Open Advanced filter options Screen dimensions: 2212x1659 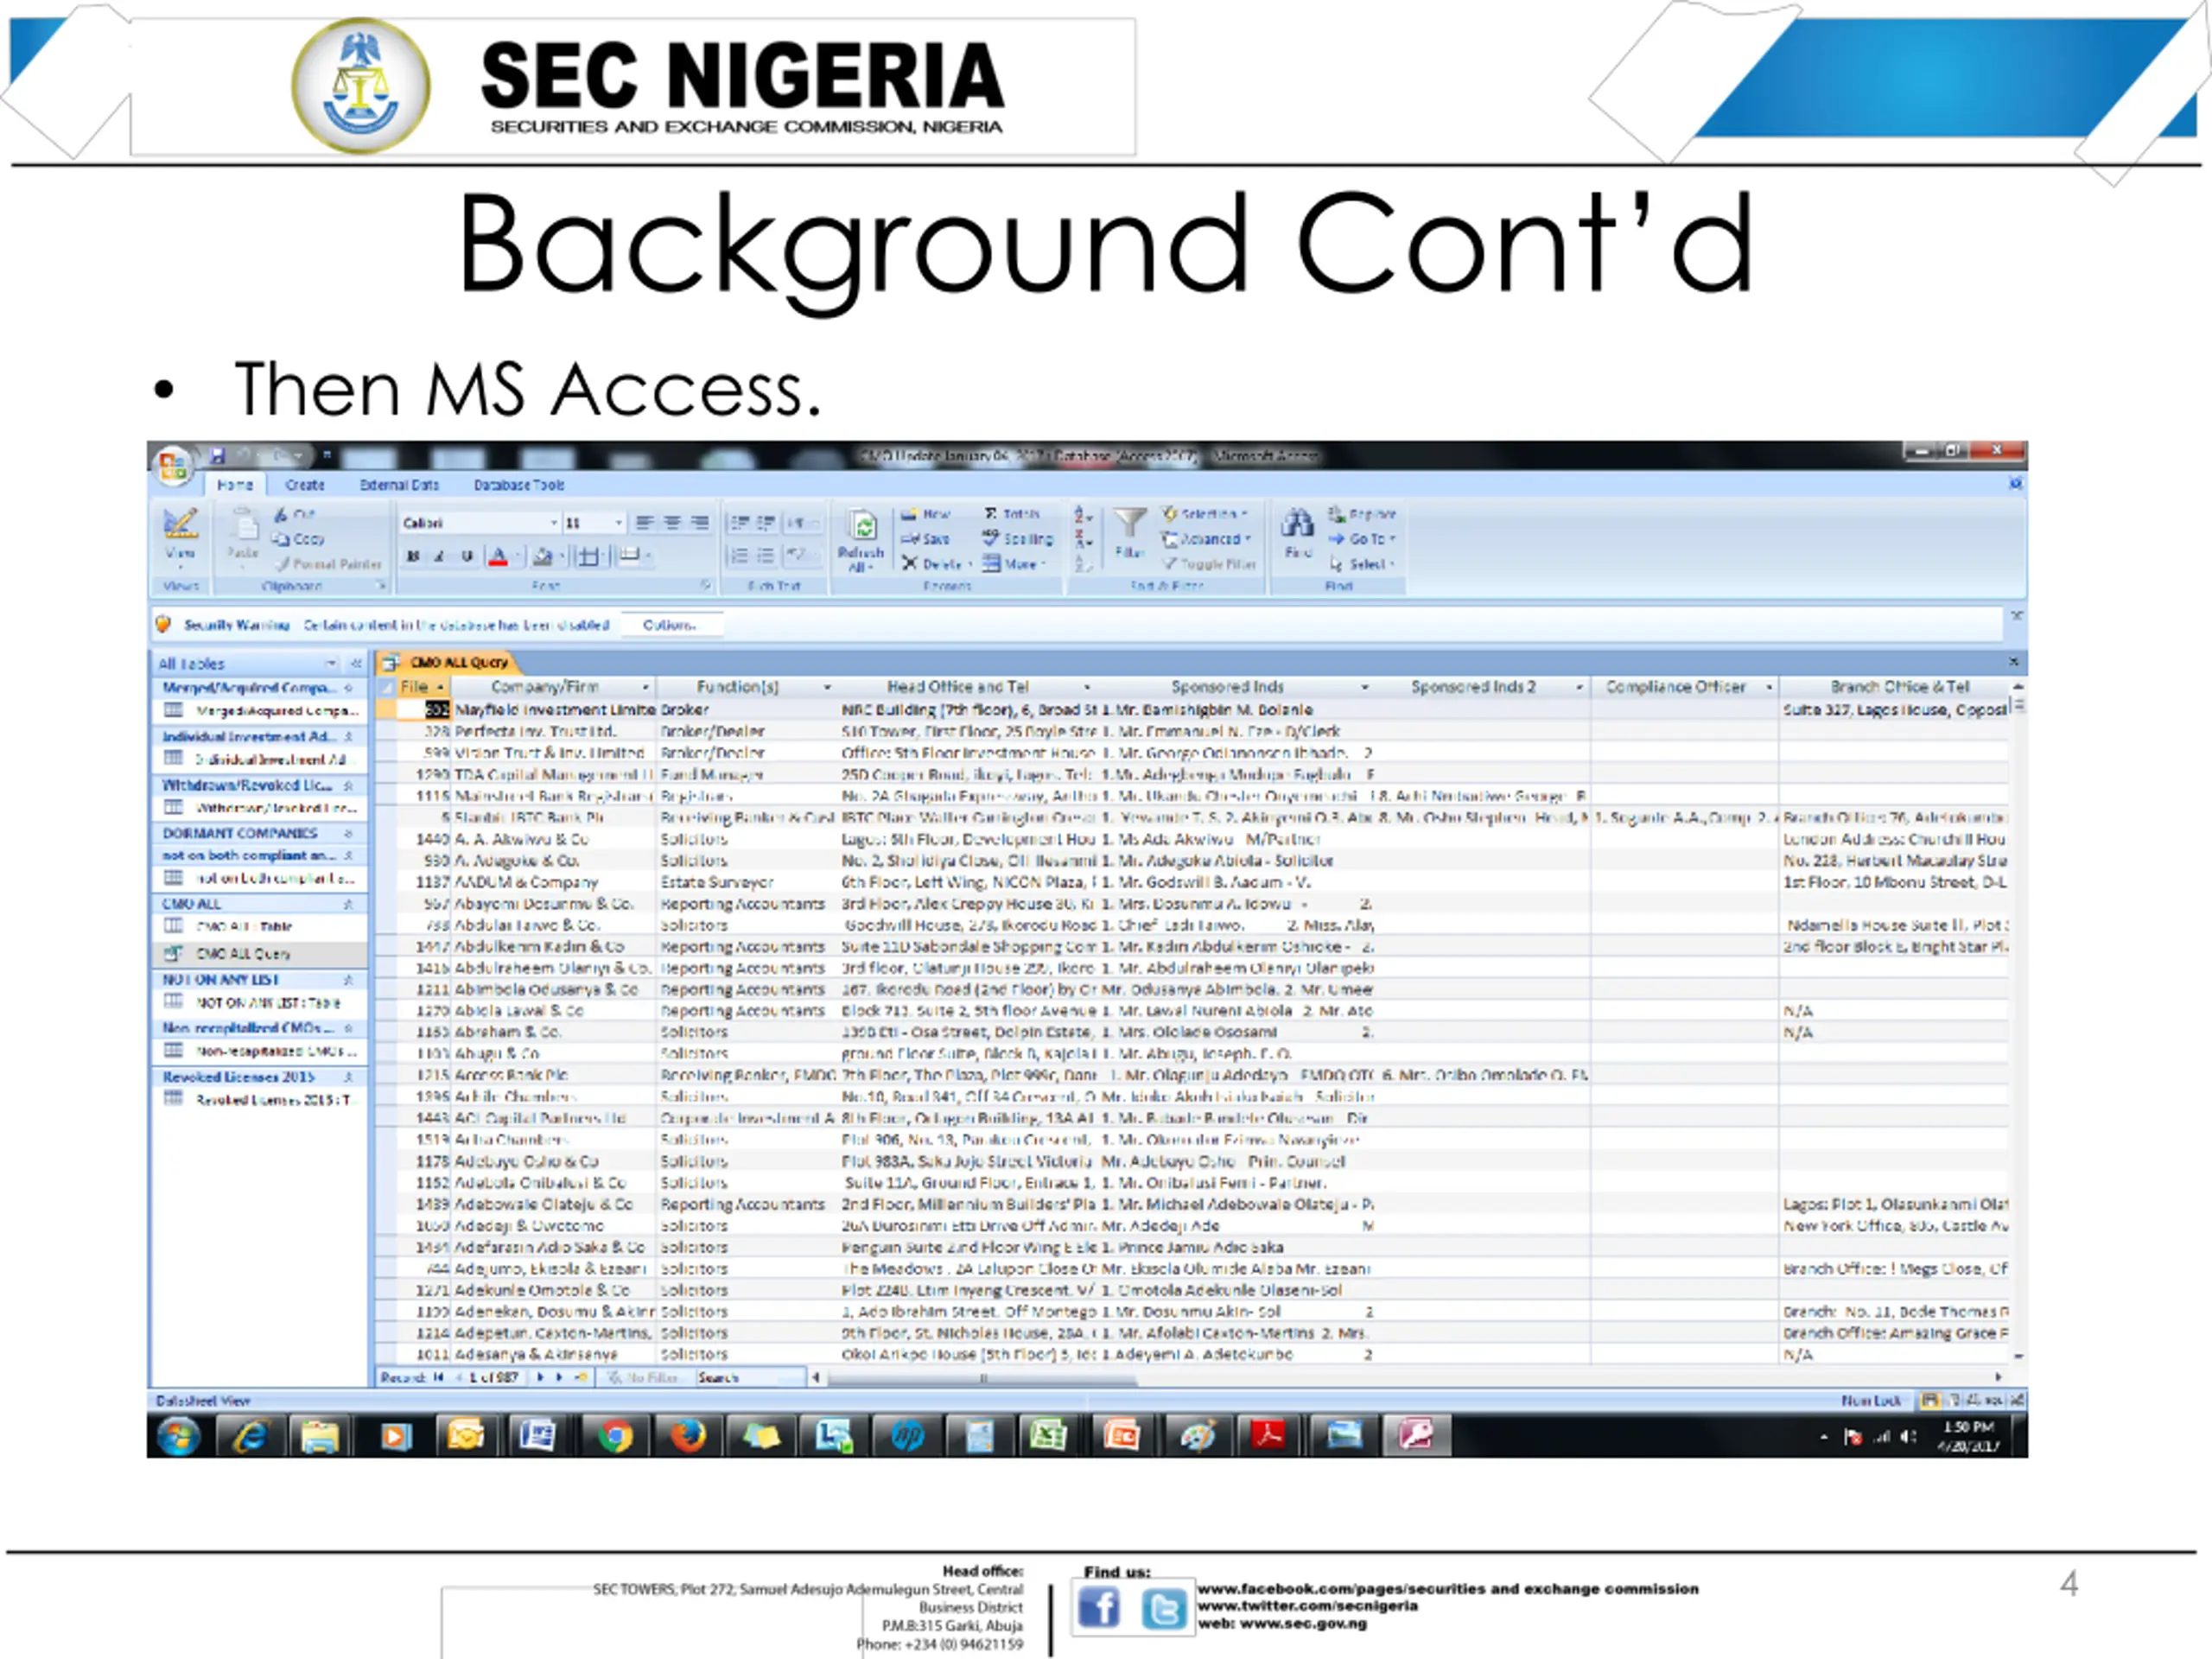1206,539
